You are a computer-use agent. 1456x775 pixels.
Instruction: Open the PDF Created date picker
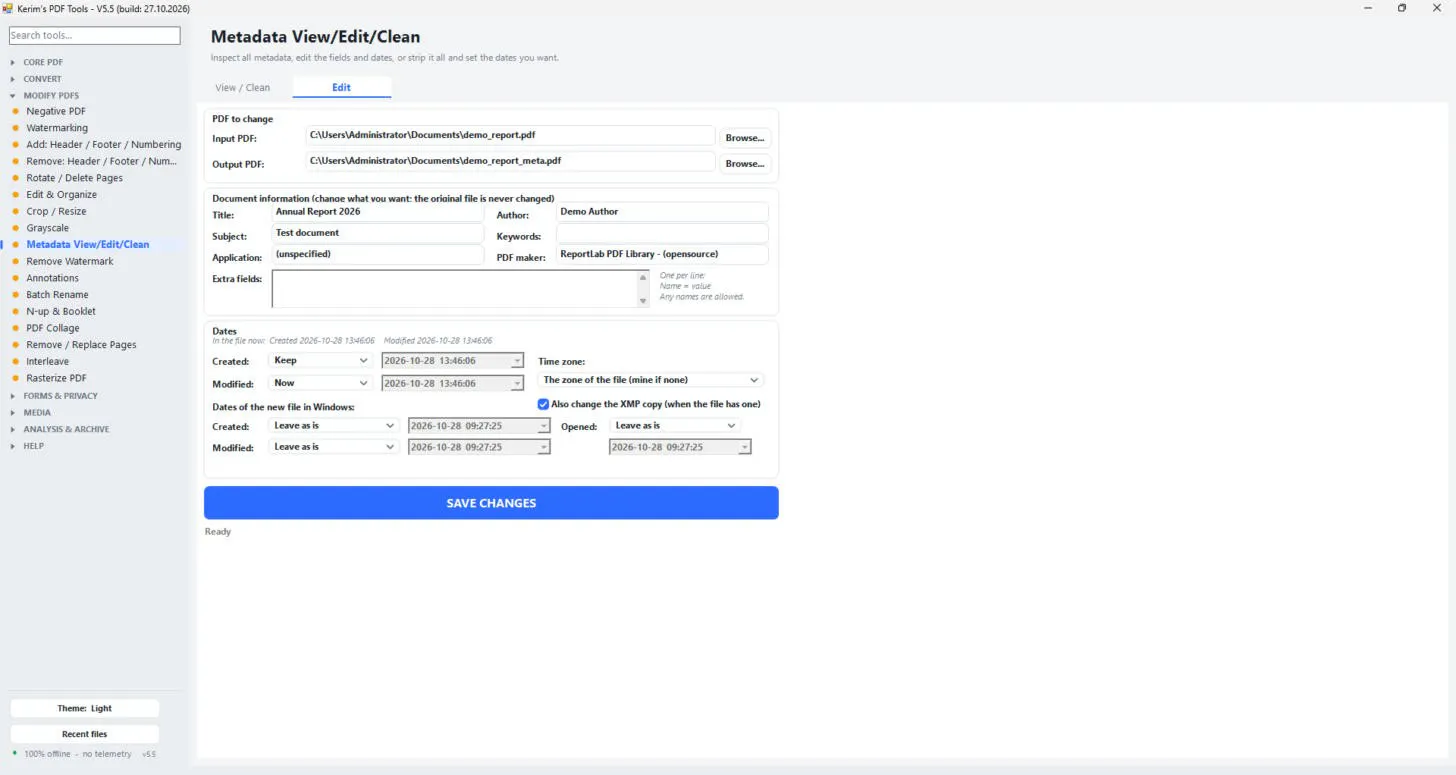coord(517,361)
